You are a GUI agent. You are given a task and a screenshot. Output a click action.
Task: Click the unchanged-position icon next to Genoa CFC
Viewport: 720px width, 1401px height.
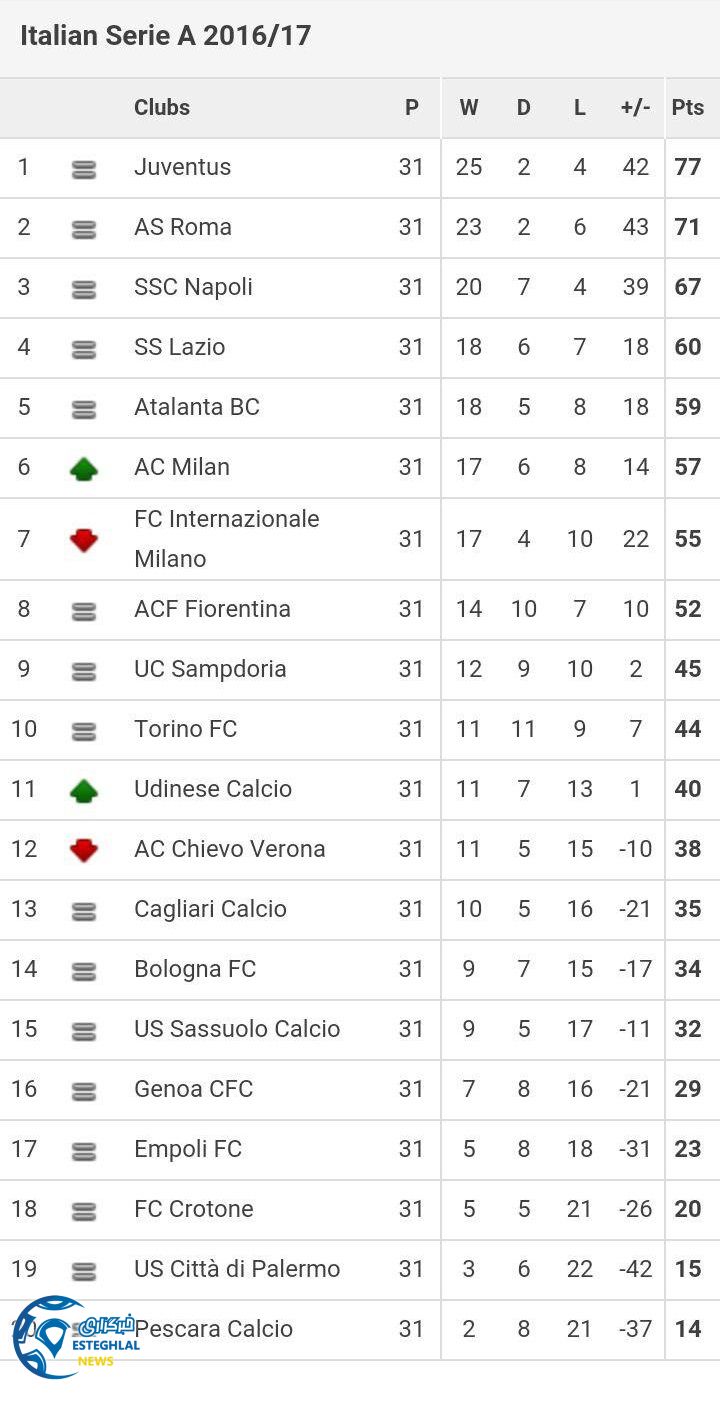coord(84,1092)
